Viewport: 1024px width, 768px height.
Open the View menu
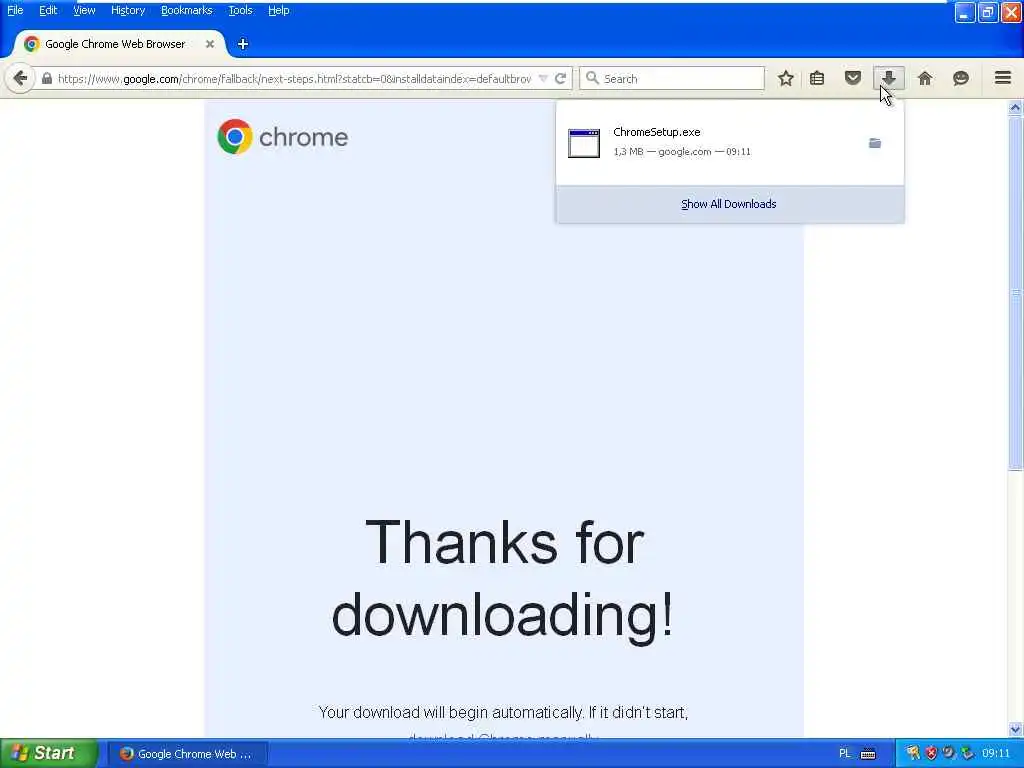(84, 10)
